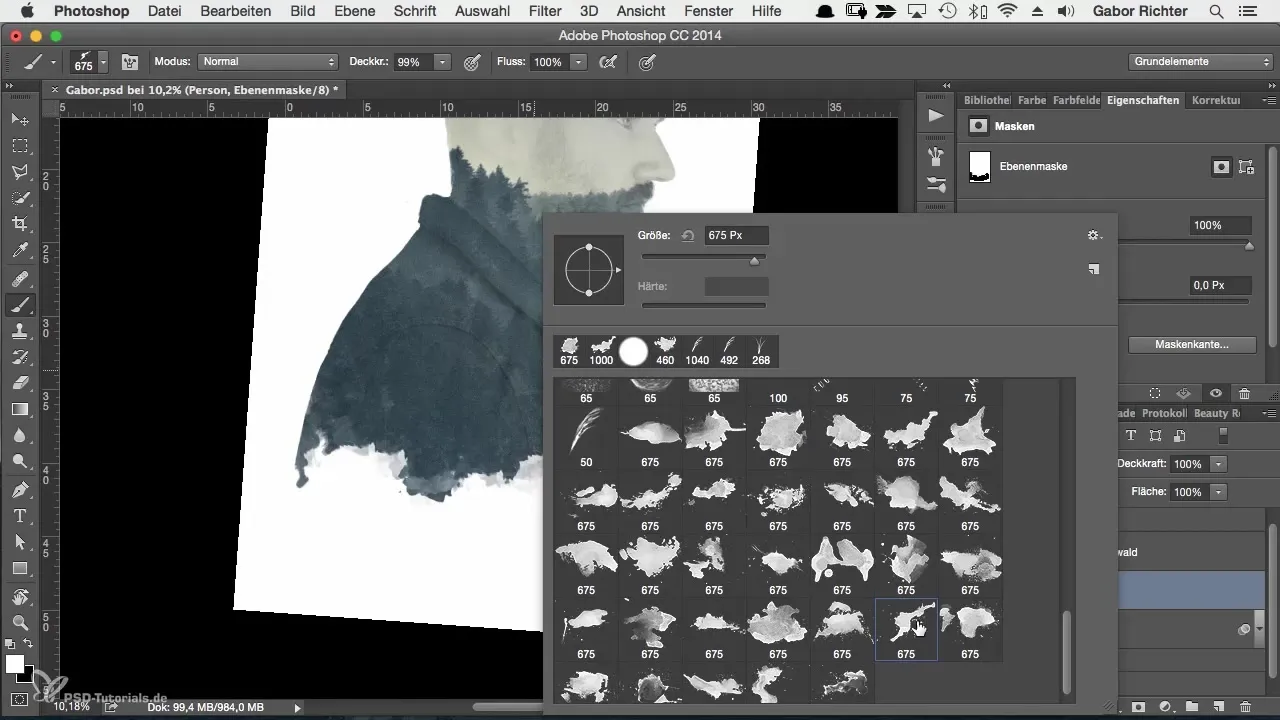The height and width of the screenshot is (720, 1280).
Task: Swap foreground and background colors
Action: (28, 644)
